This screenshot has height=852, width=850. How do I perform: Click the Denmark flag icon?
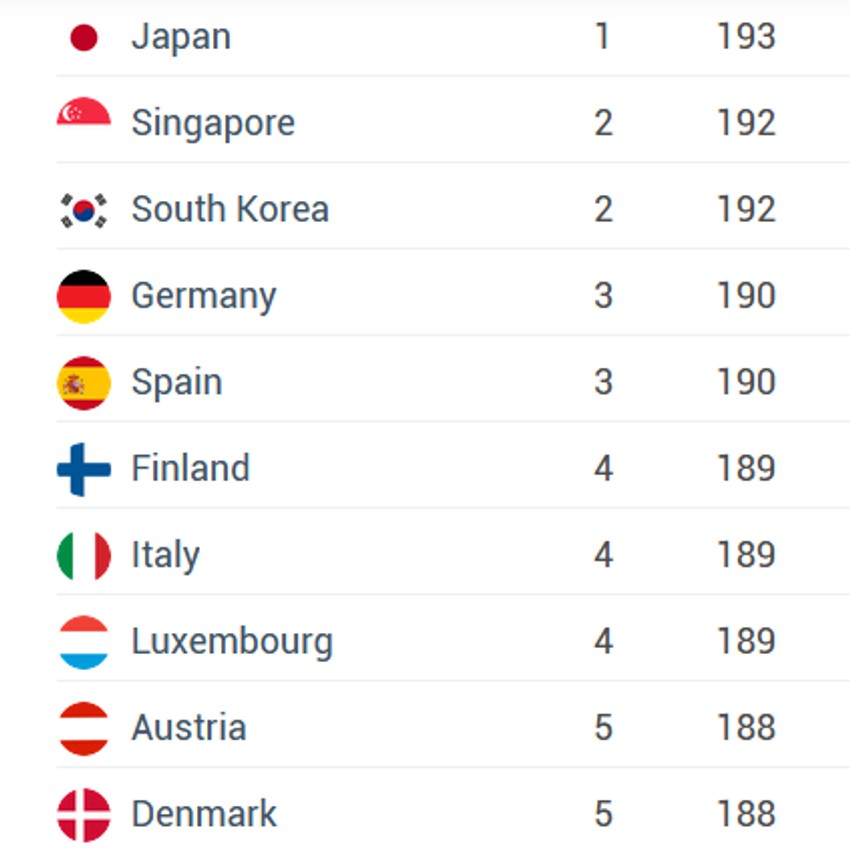click(x=84, y=814)
